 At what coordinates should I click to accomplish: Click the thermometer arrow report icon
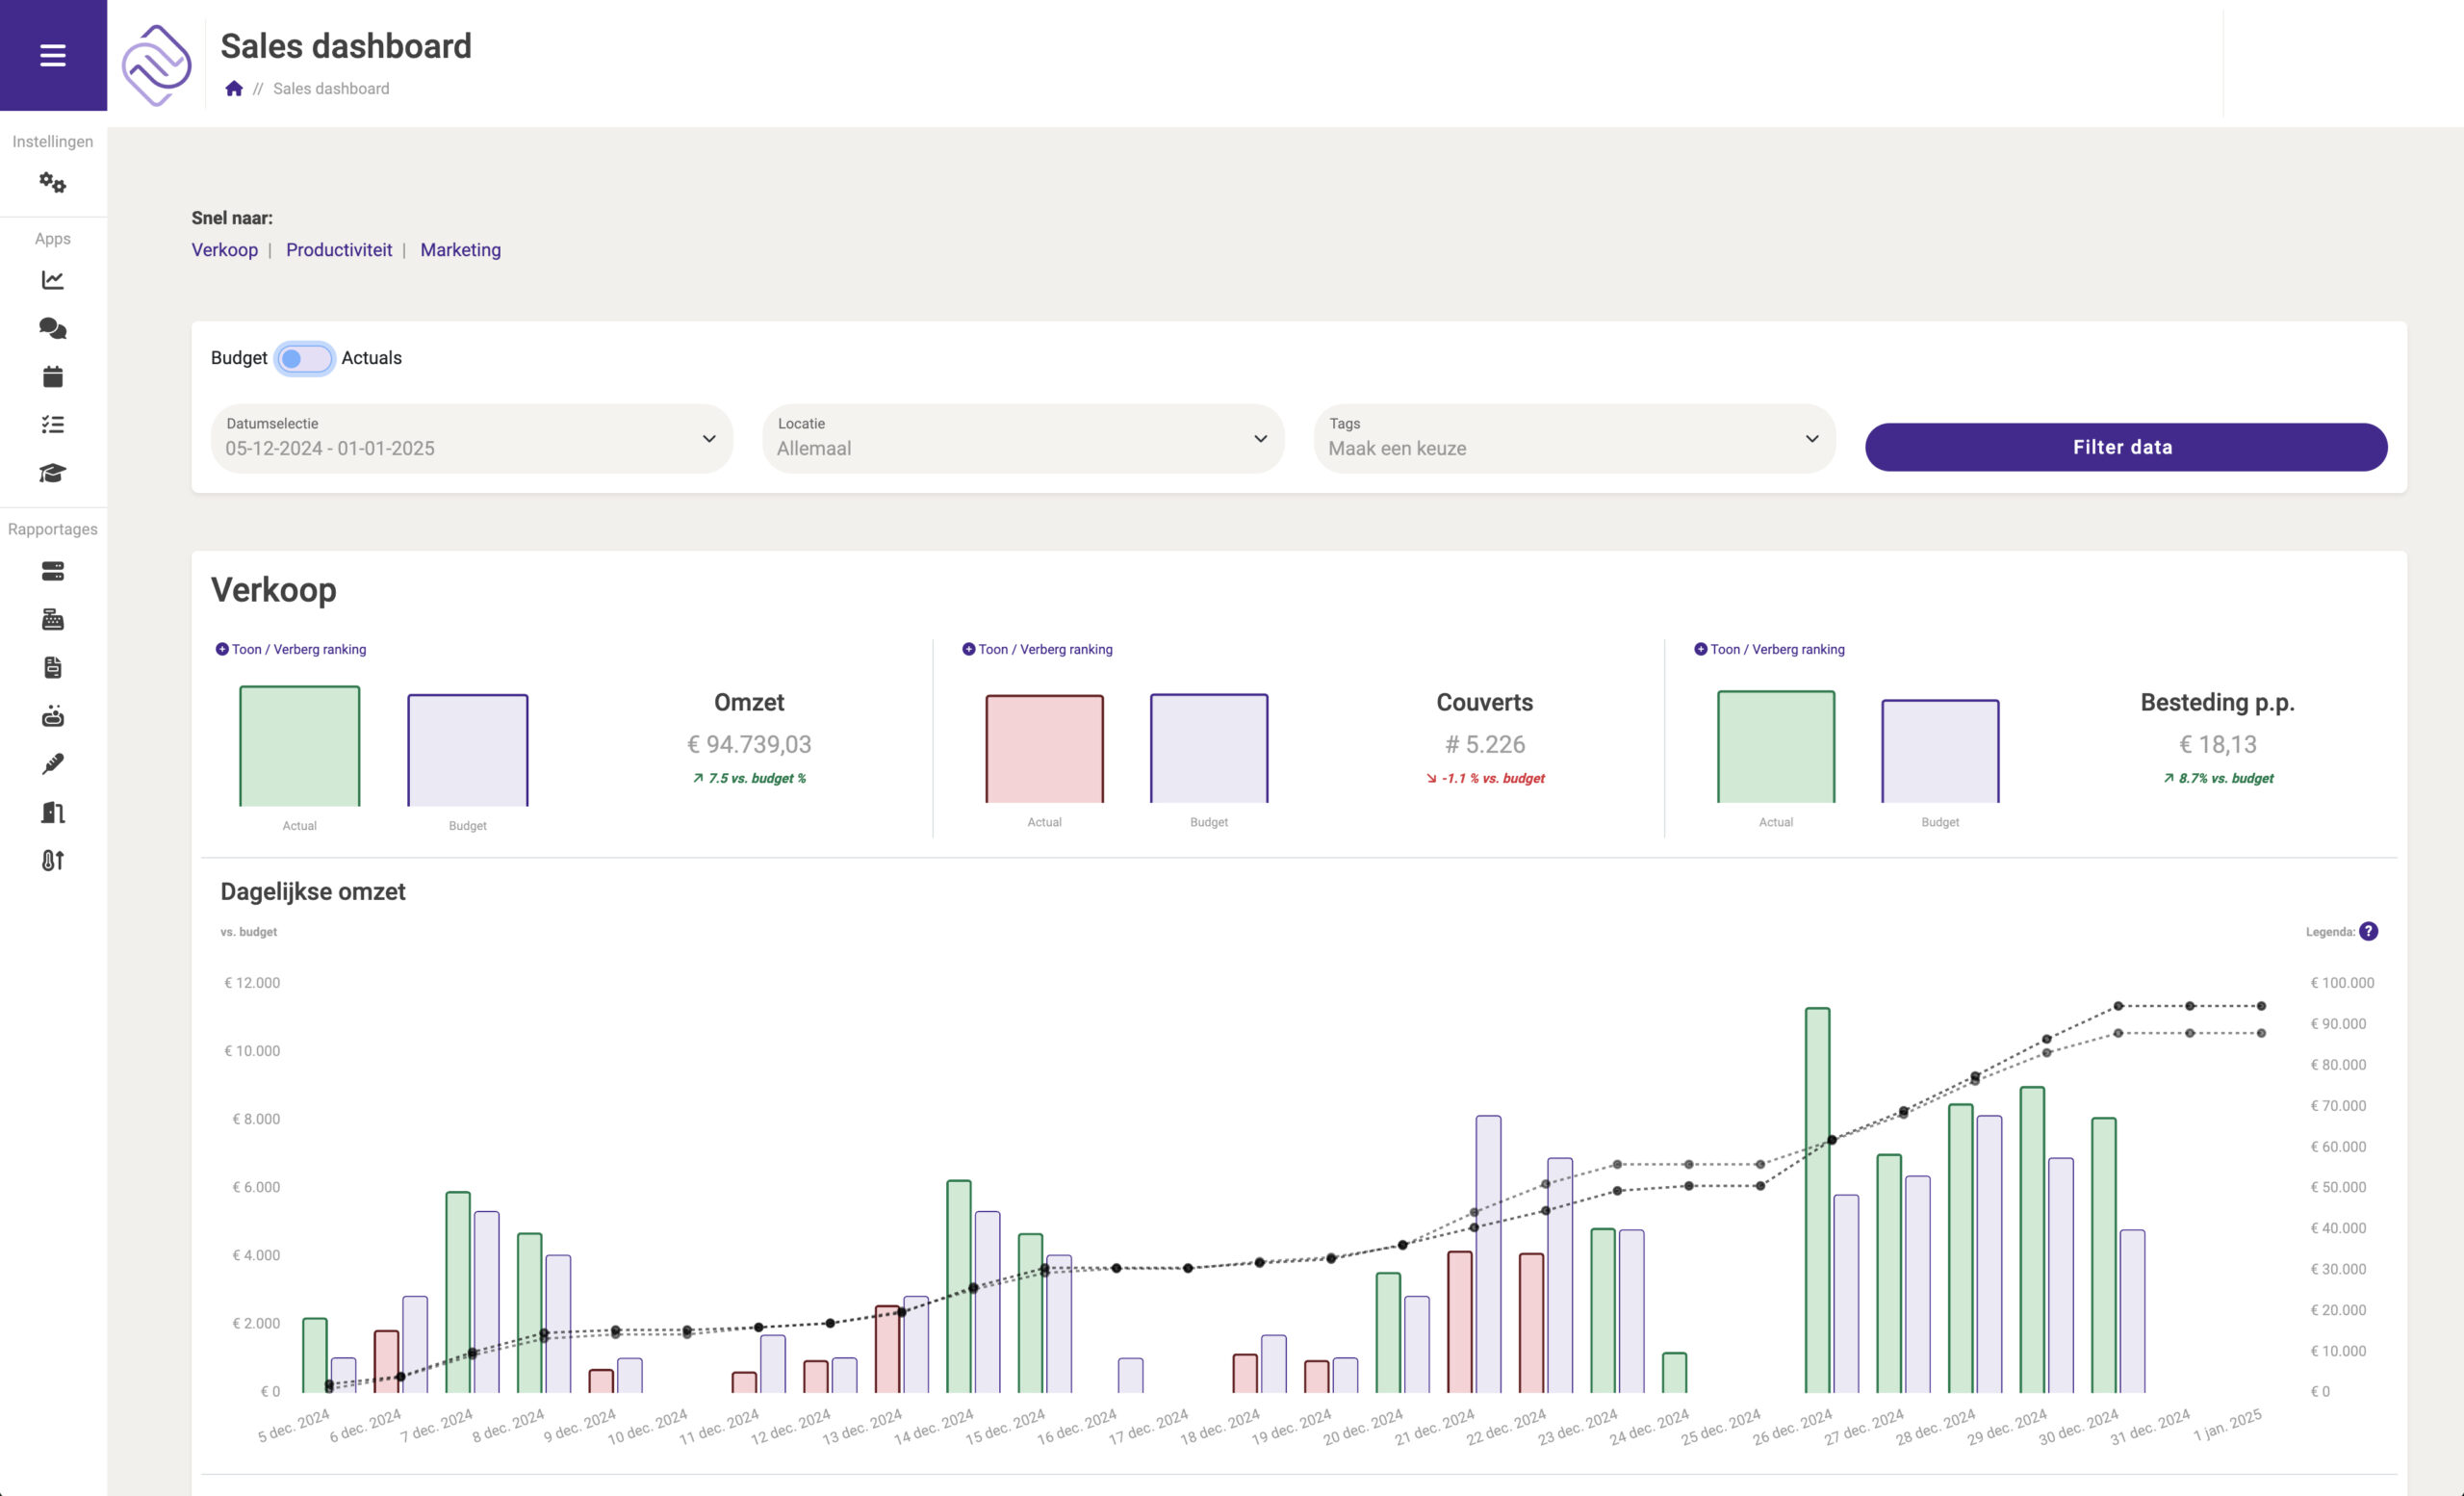click(53, 860)
